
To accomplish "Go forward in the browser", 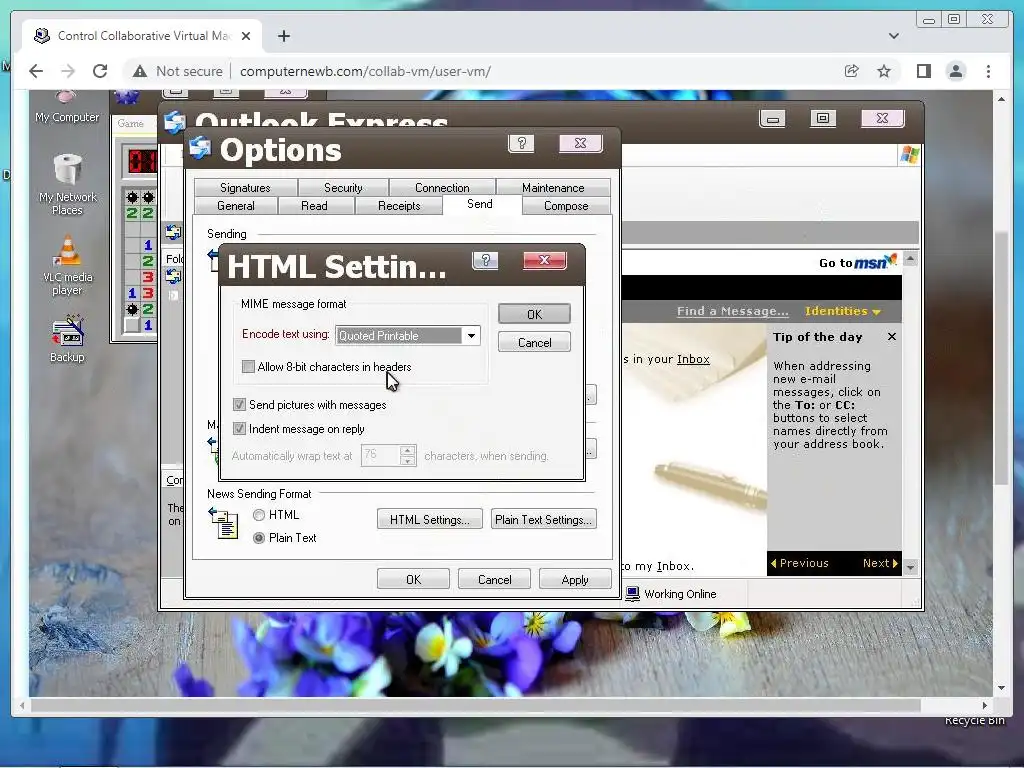I will pos(68,71).
